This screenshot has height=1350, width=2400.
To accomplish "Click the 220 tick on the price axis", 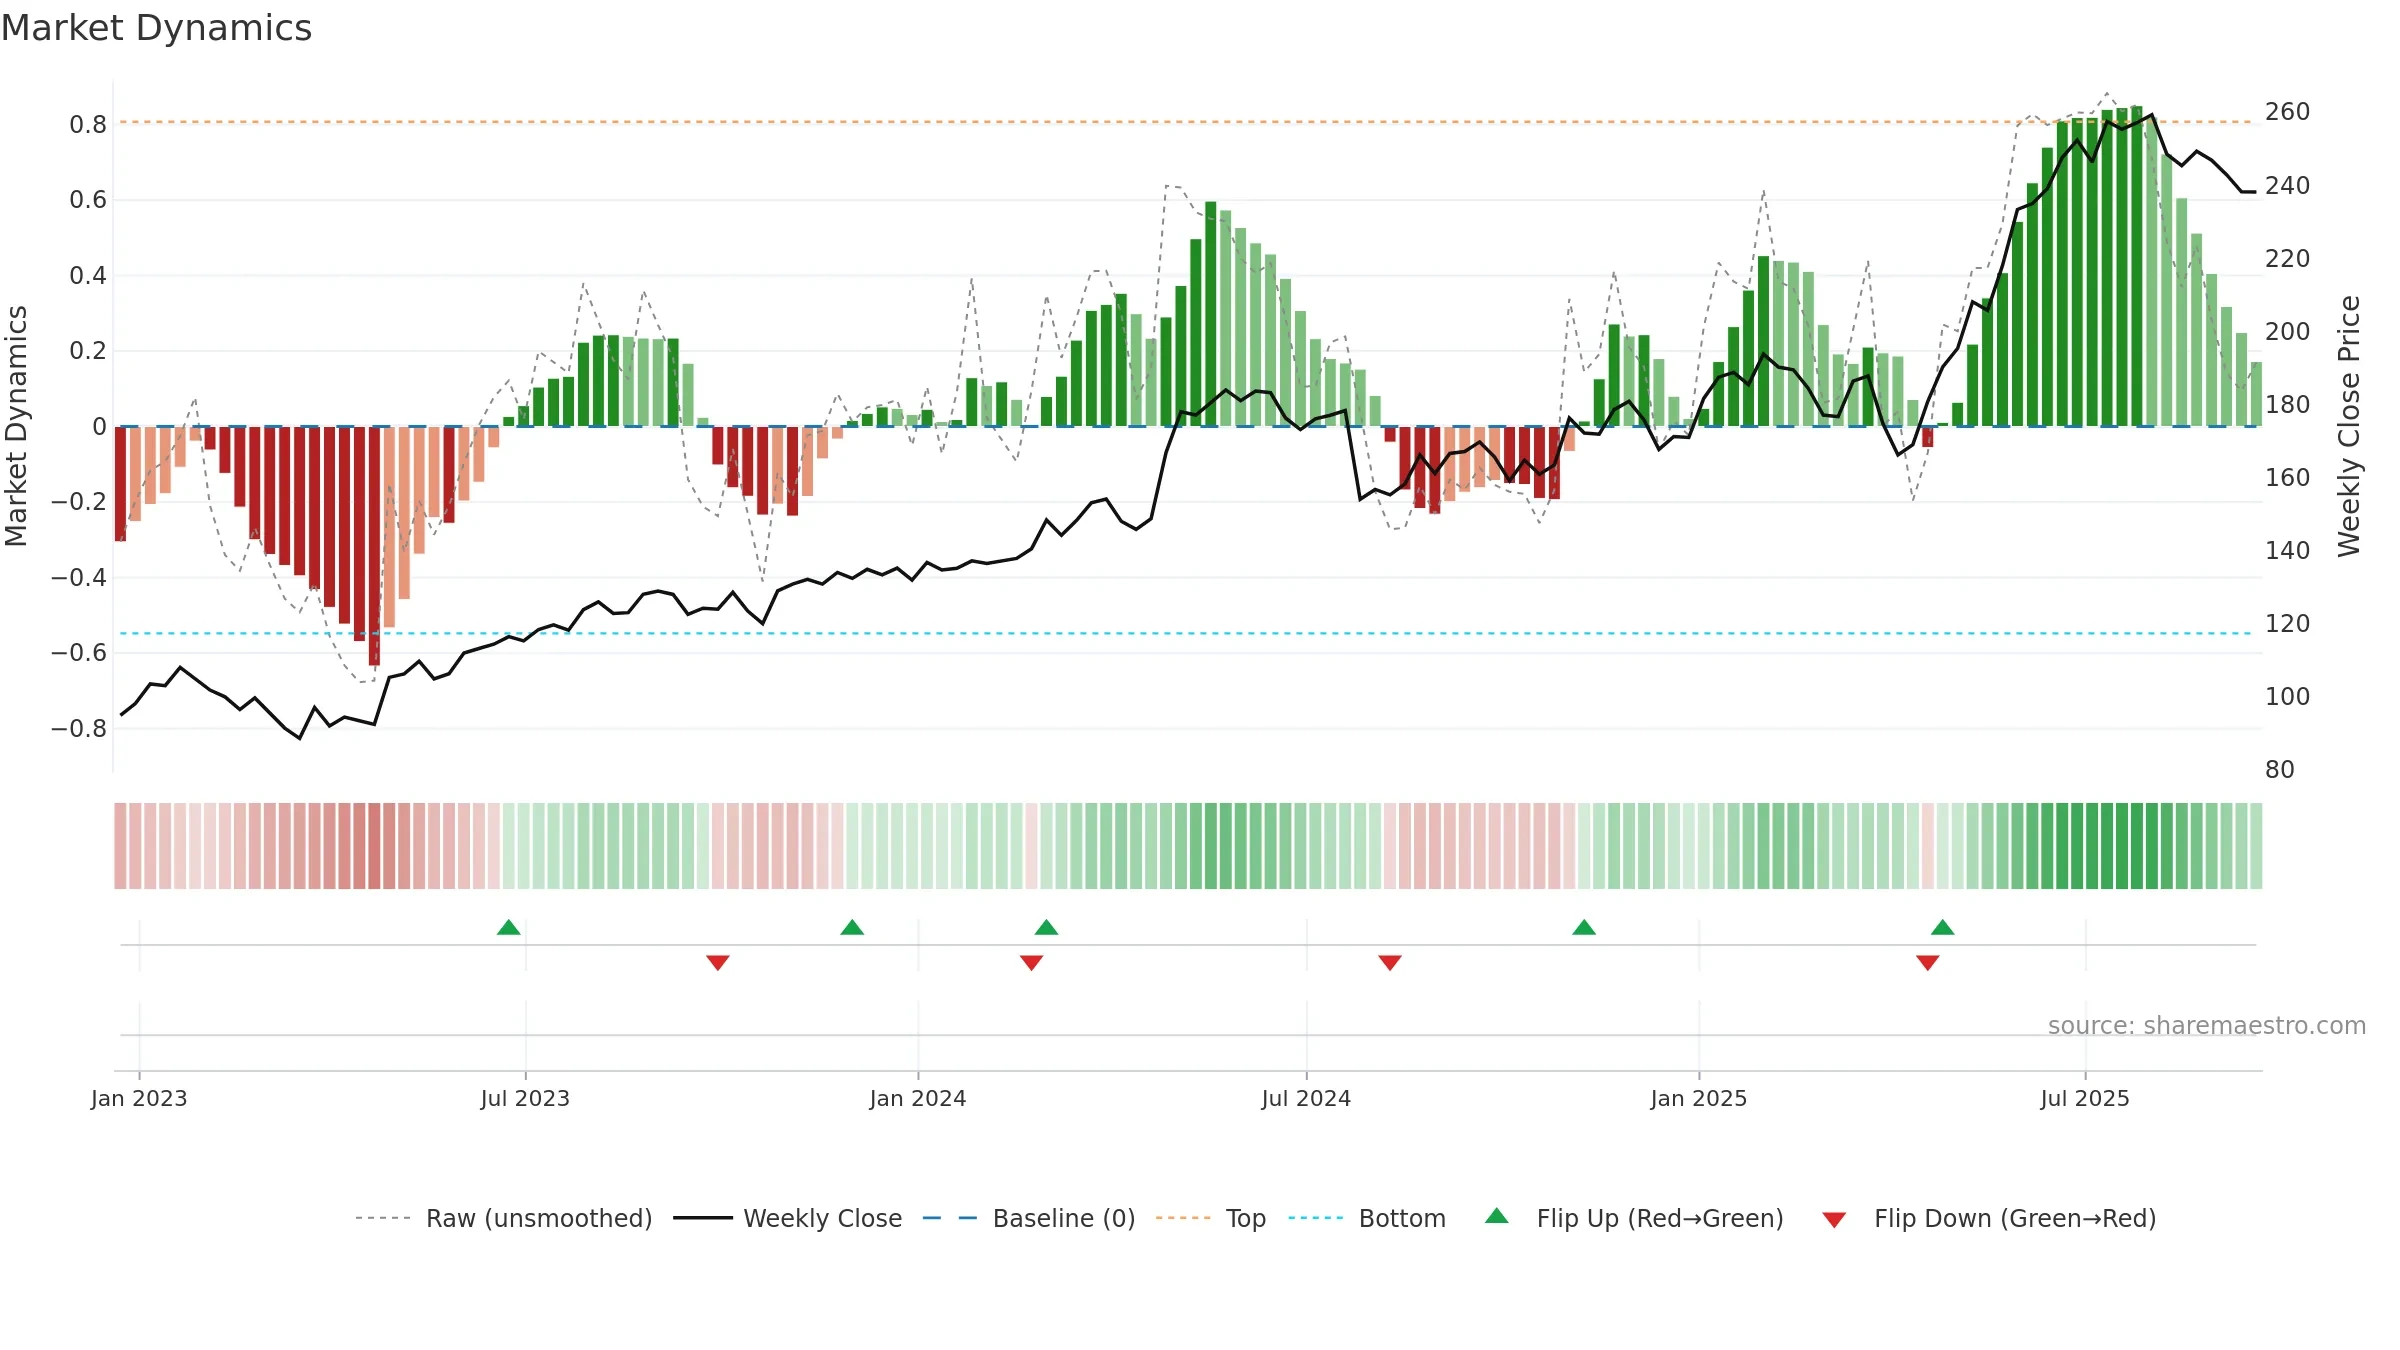I will tap(2288, 259).
